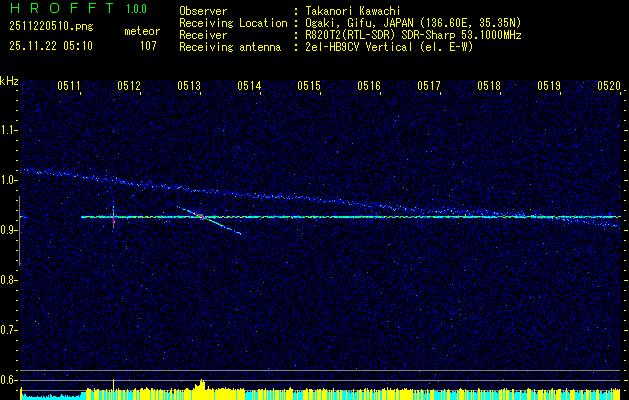Jump to the 0515 time marker
This screenshot has width=629, height=400.
coord(309,87)
